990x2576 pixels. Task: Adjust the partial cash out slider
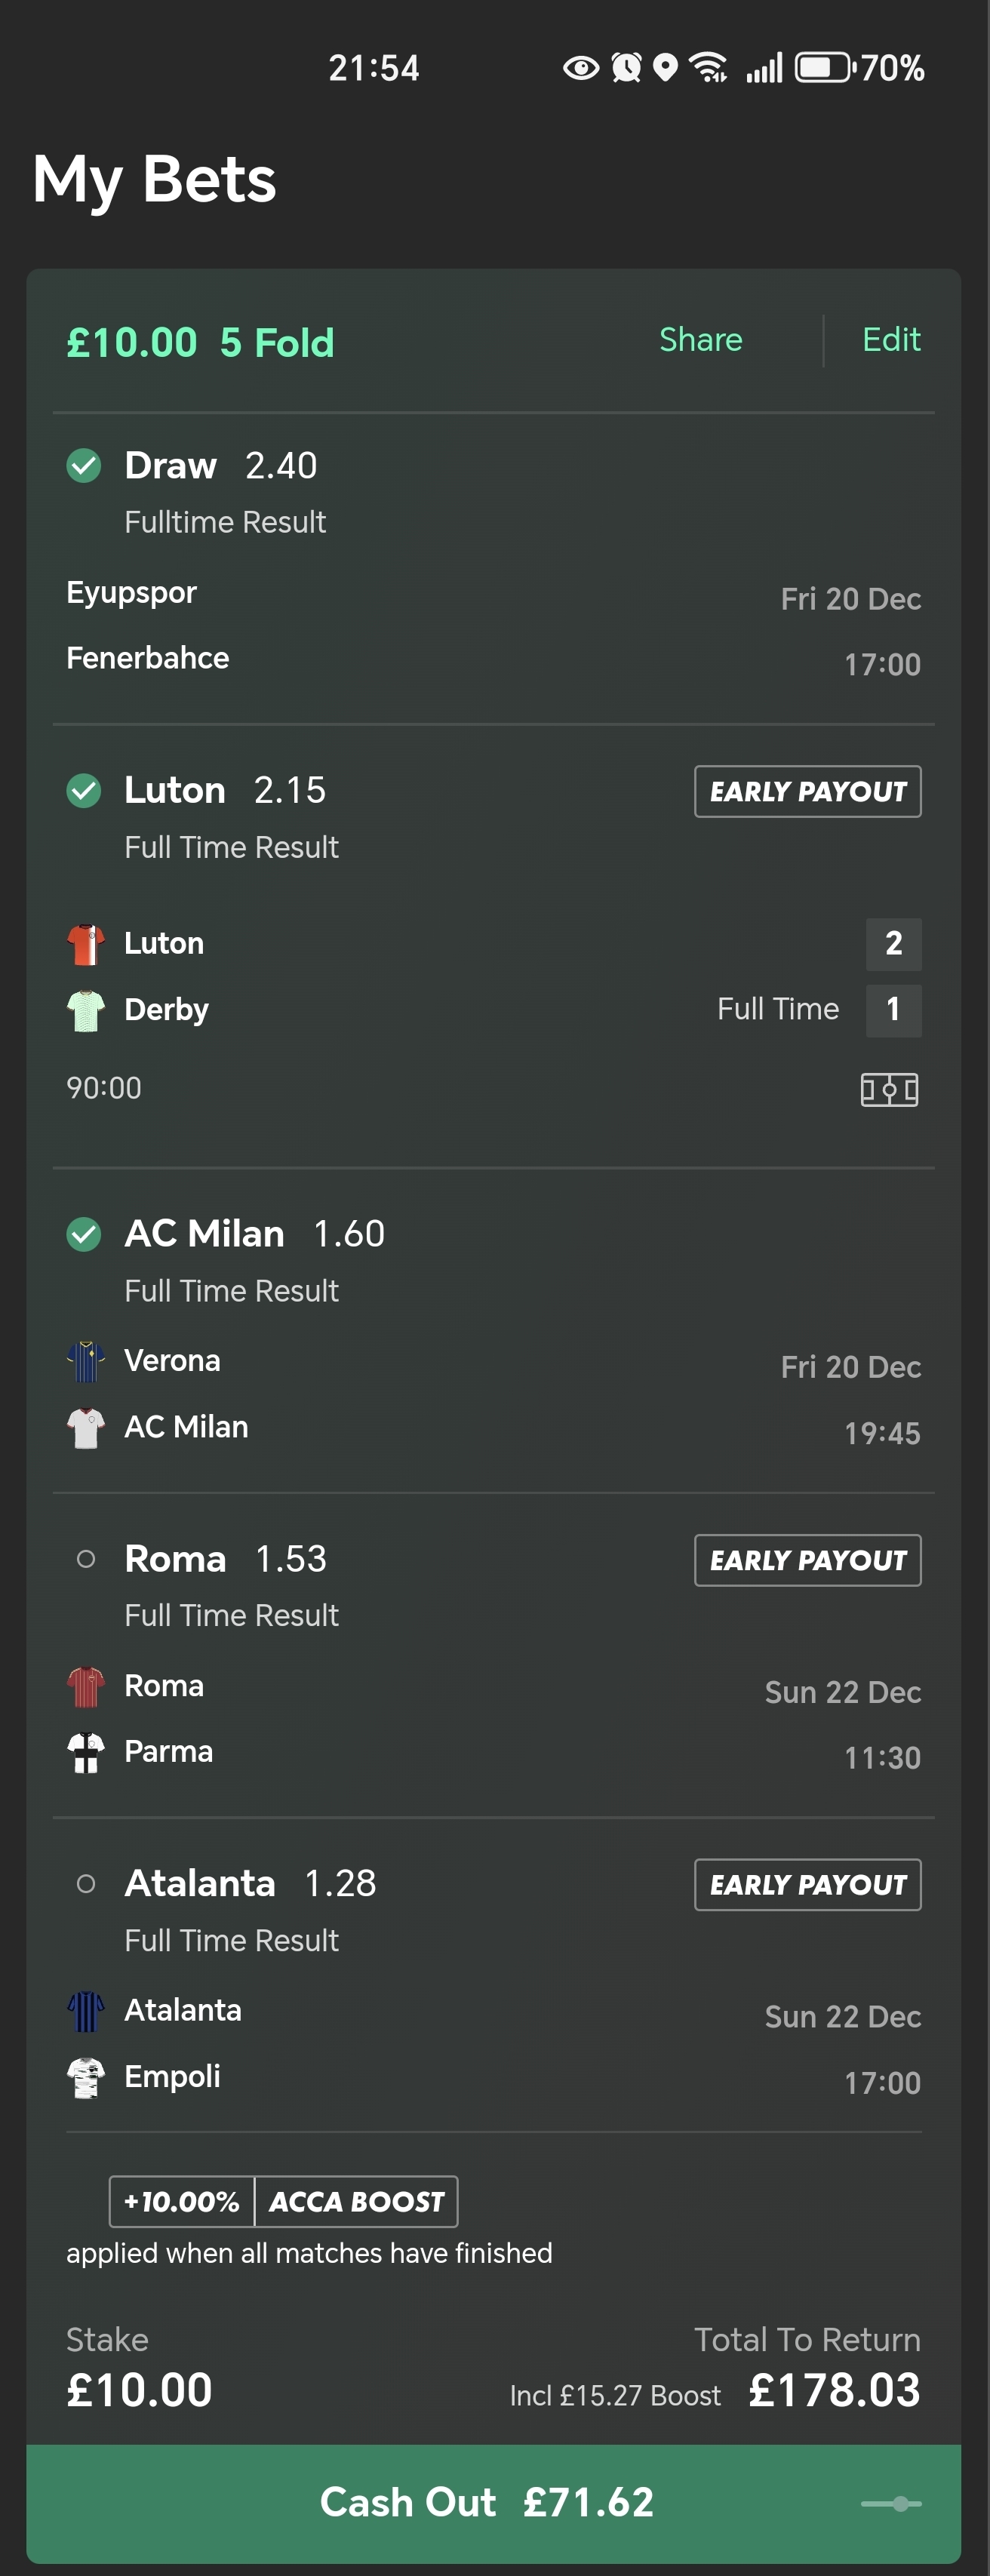891,2503
